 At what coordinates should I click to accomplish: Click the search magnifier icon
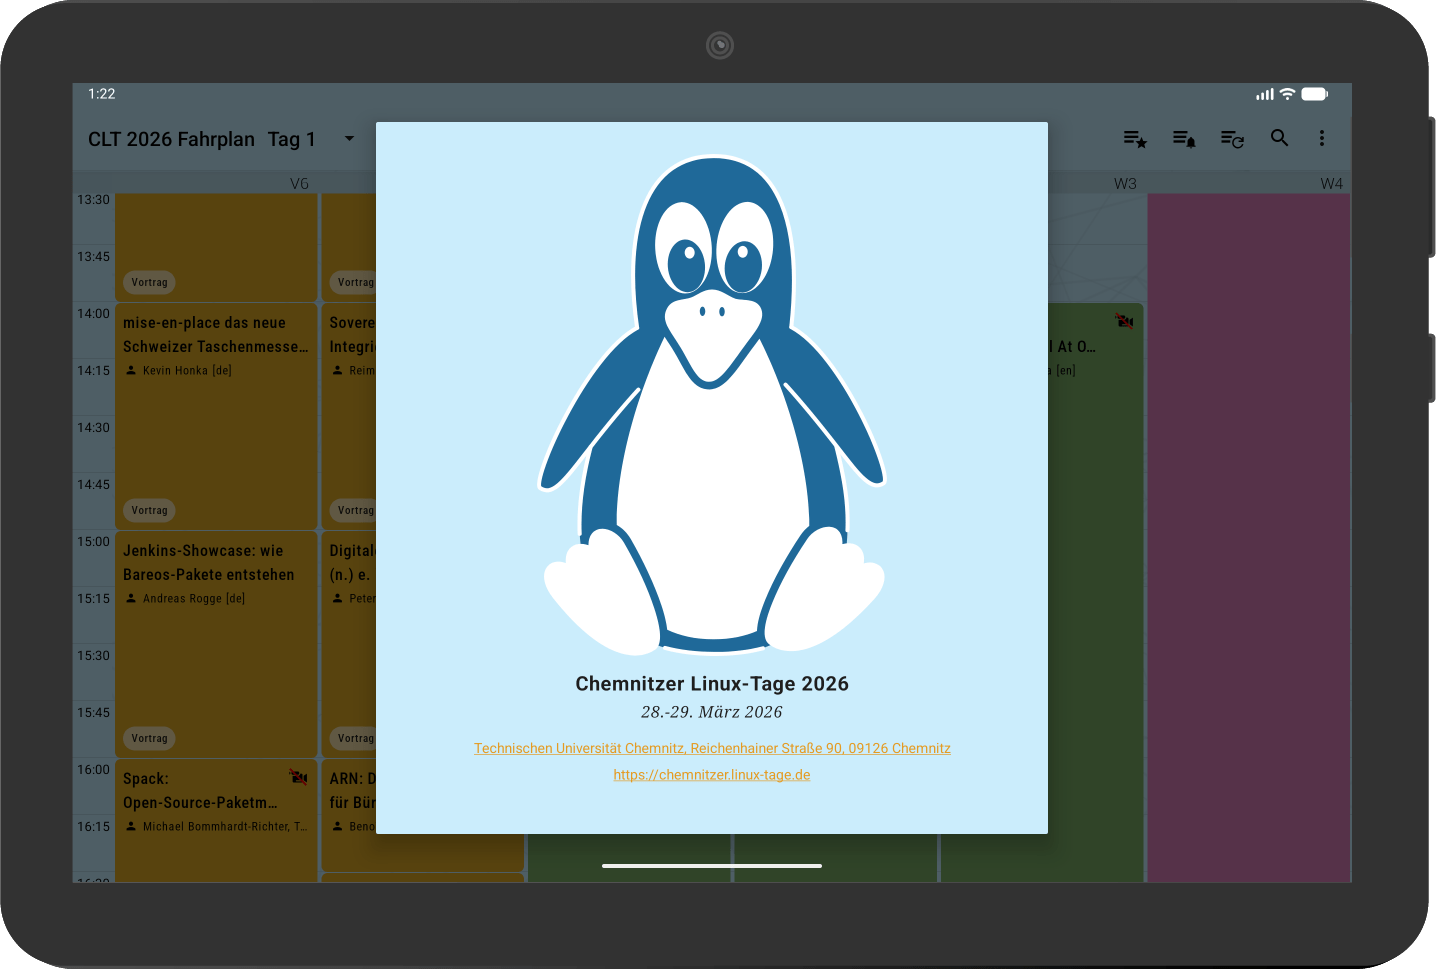(1279, 138)
